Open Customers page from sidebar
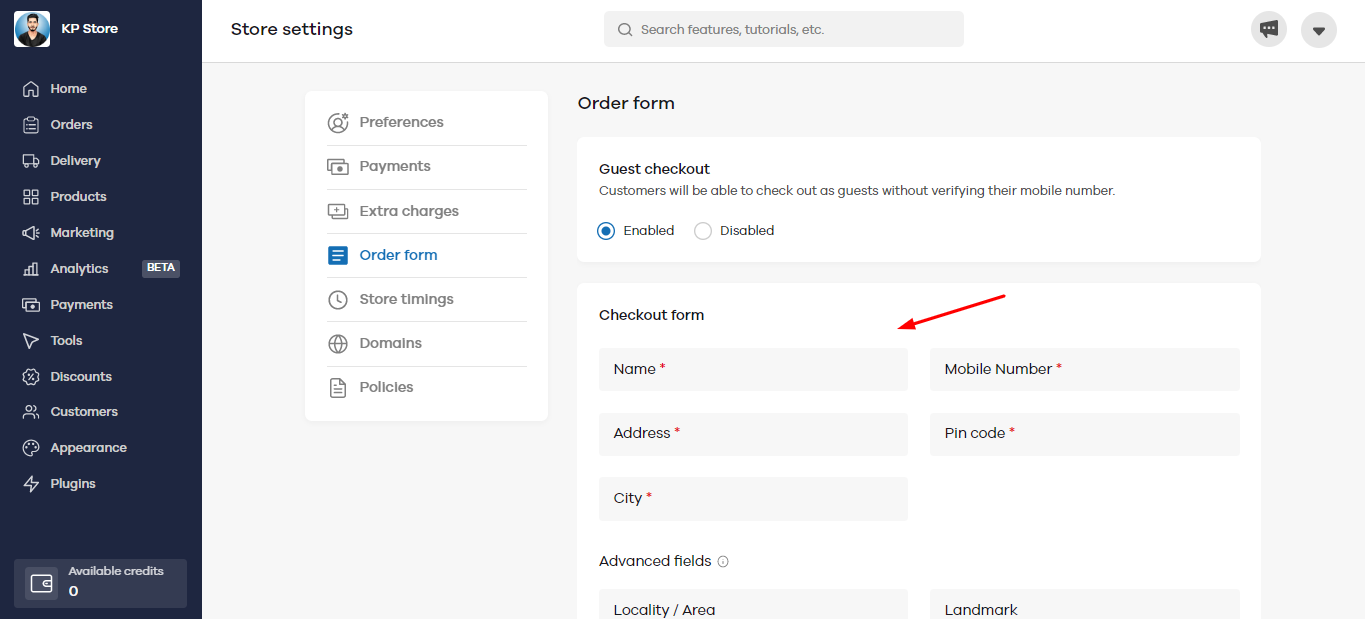The image size is (1365, 619). click(x=84, y=412)
